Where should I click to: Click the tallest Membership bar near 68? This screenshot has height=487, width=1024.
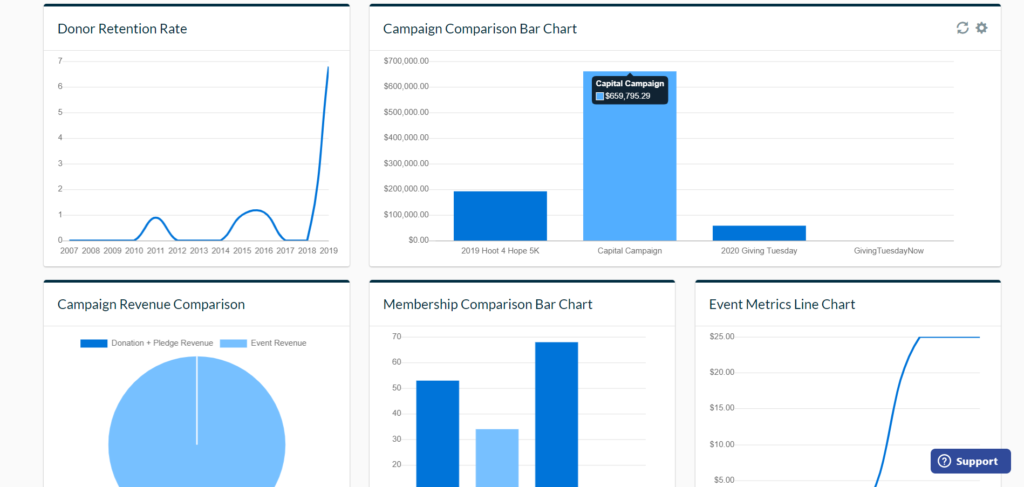tap(556, 415)
